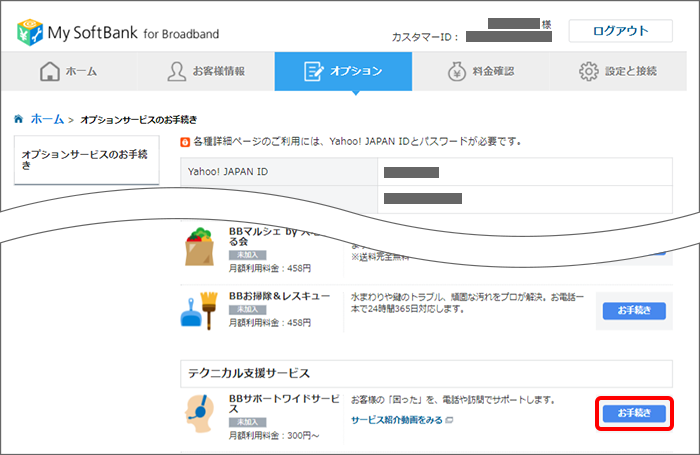Click the BBサポートワイドサービス title

(x=284, y=404)
